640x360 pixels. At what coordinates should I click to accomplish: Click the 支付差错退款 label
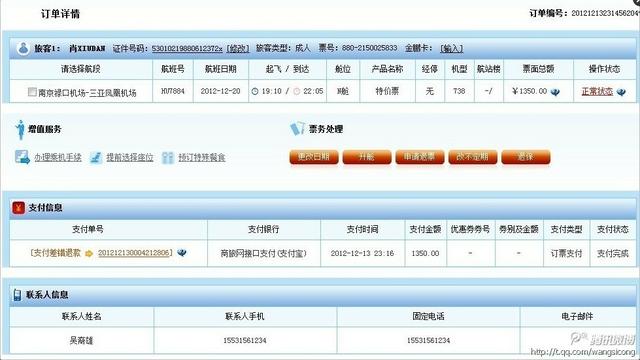[56, 253]
